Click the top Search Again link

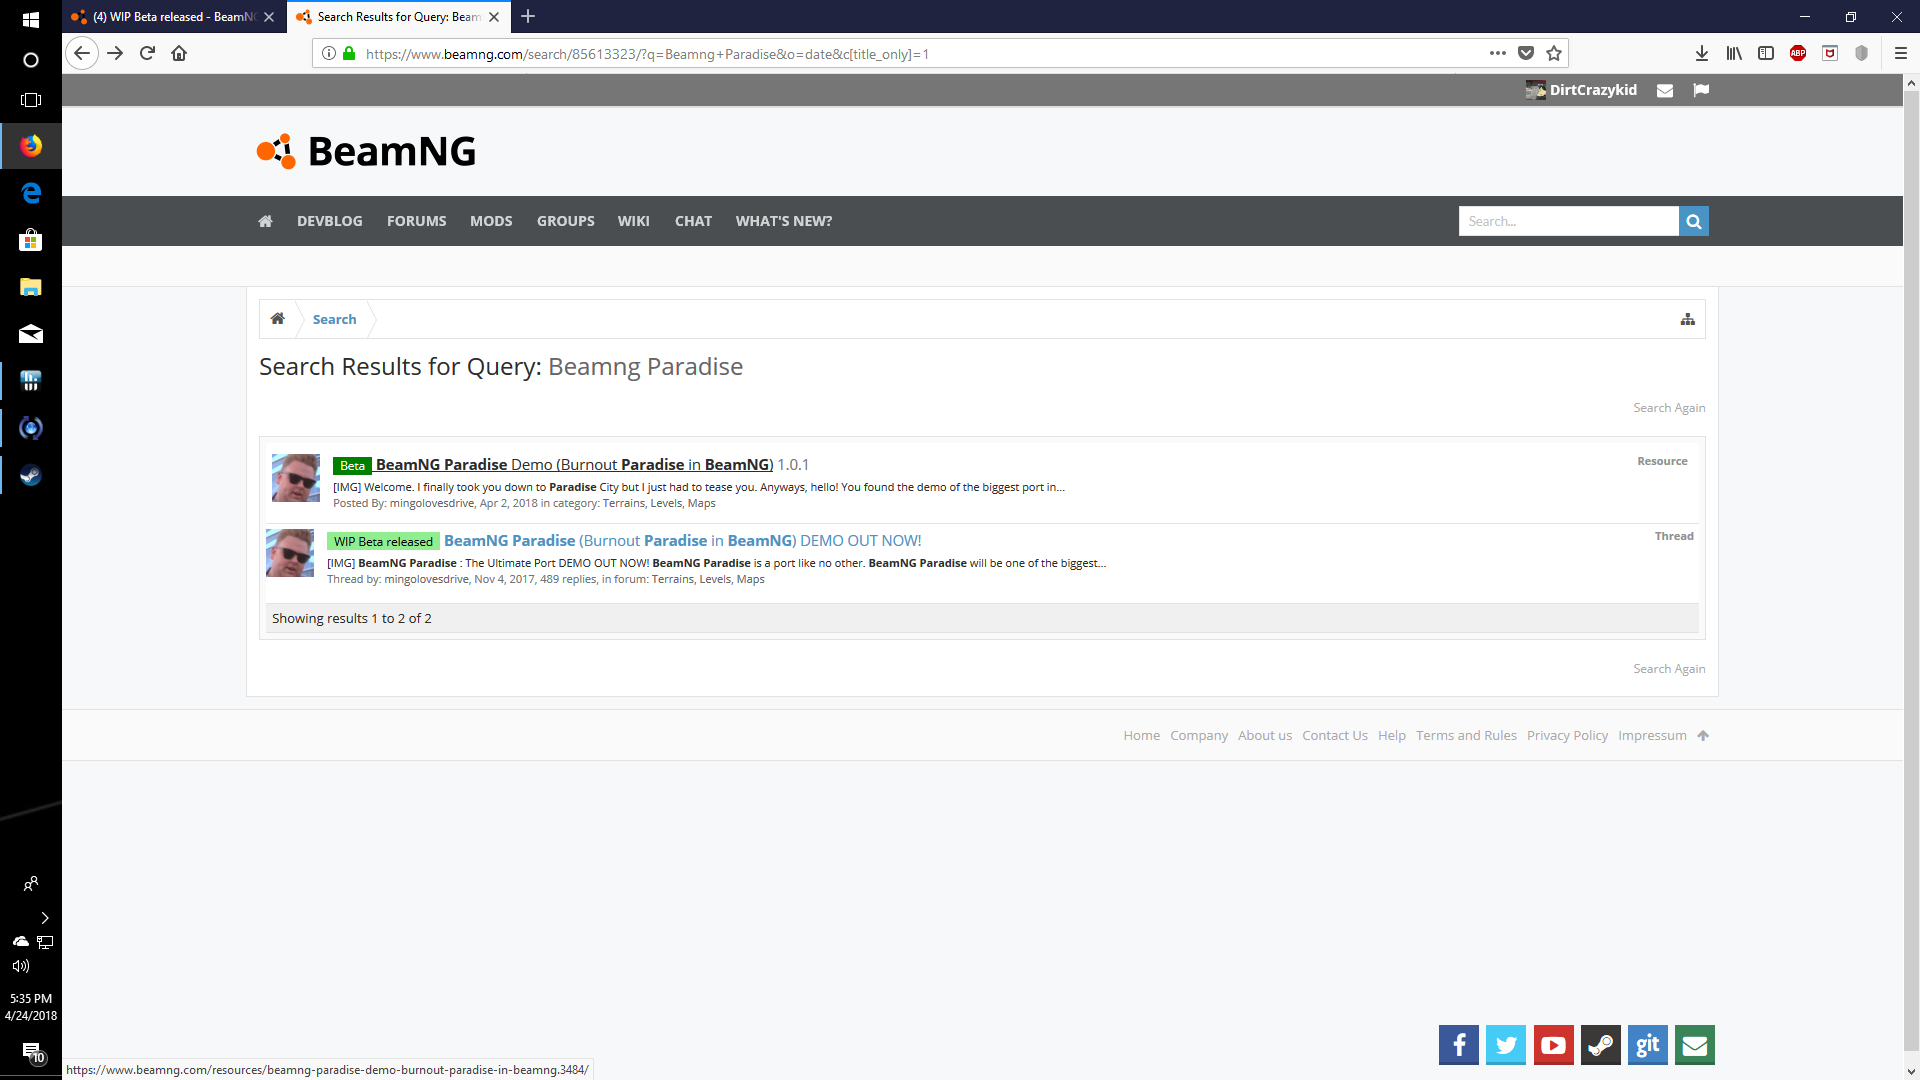1668,408
